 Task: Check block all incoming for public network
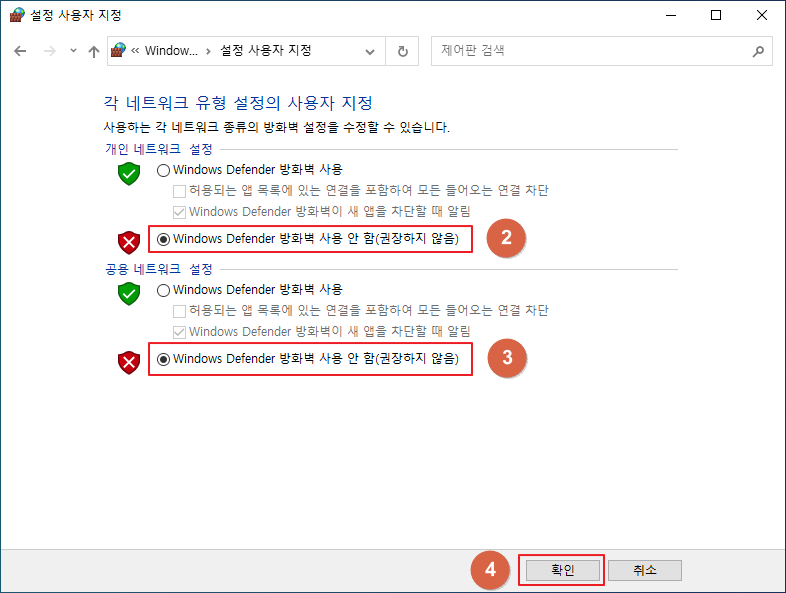179,311
